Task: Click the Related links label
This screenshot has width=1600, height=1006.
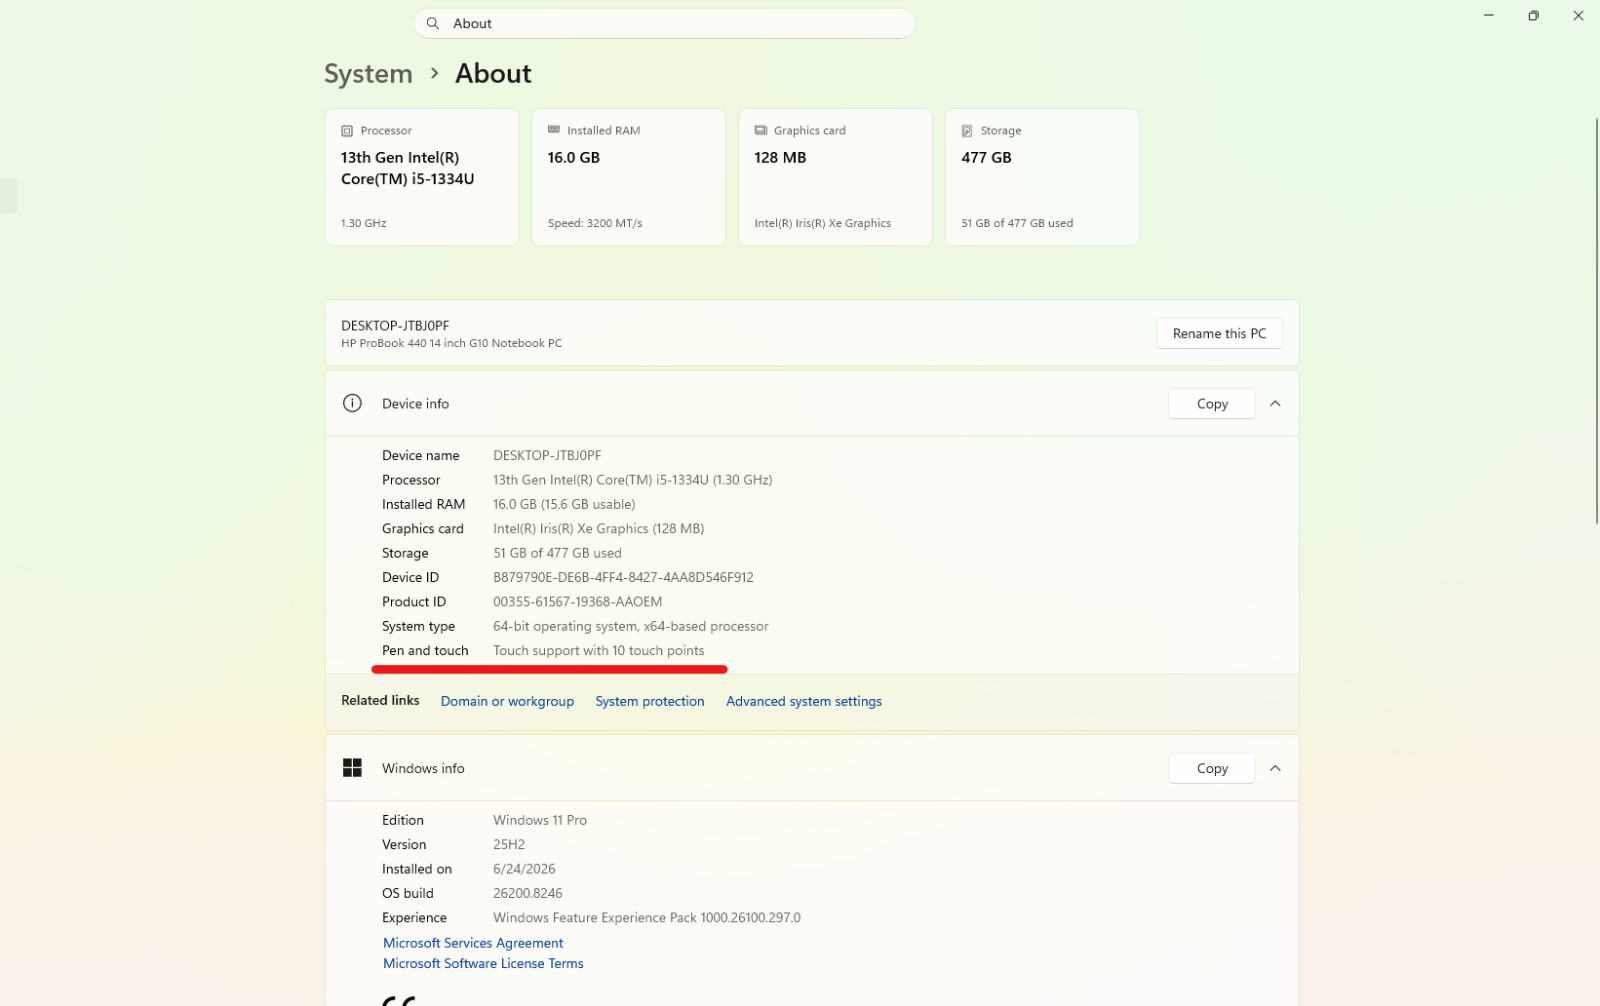Action: 380,700
